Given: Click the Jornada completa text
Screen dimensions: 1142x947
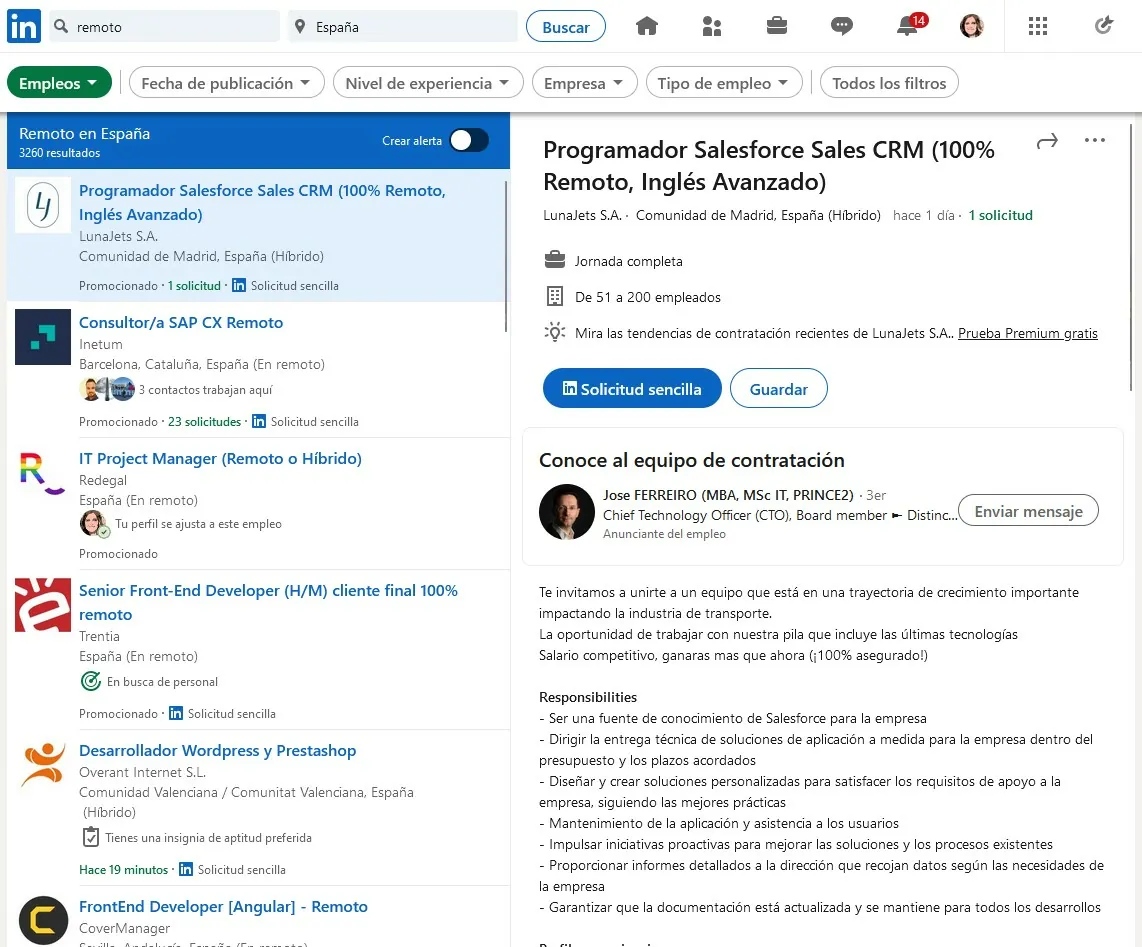Looking at the screenshot, I should 629,261.
